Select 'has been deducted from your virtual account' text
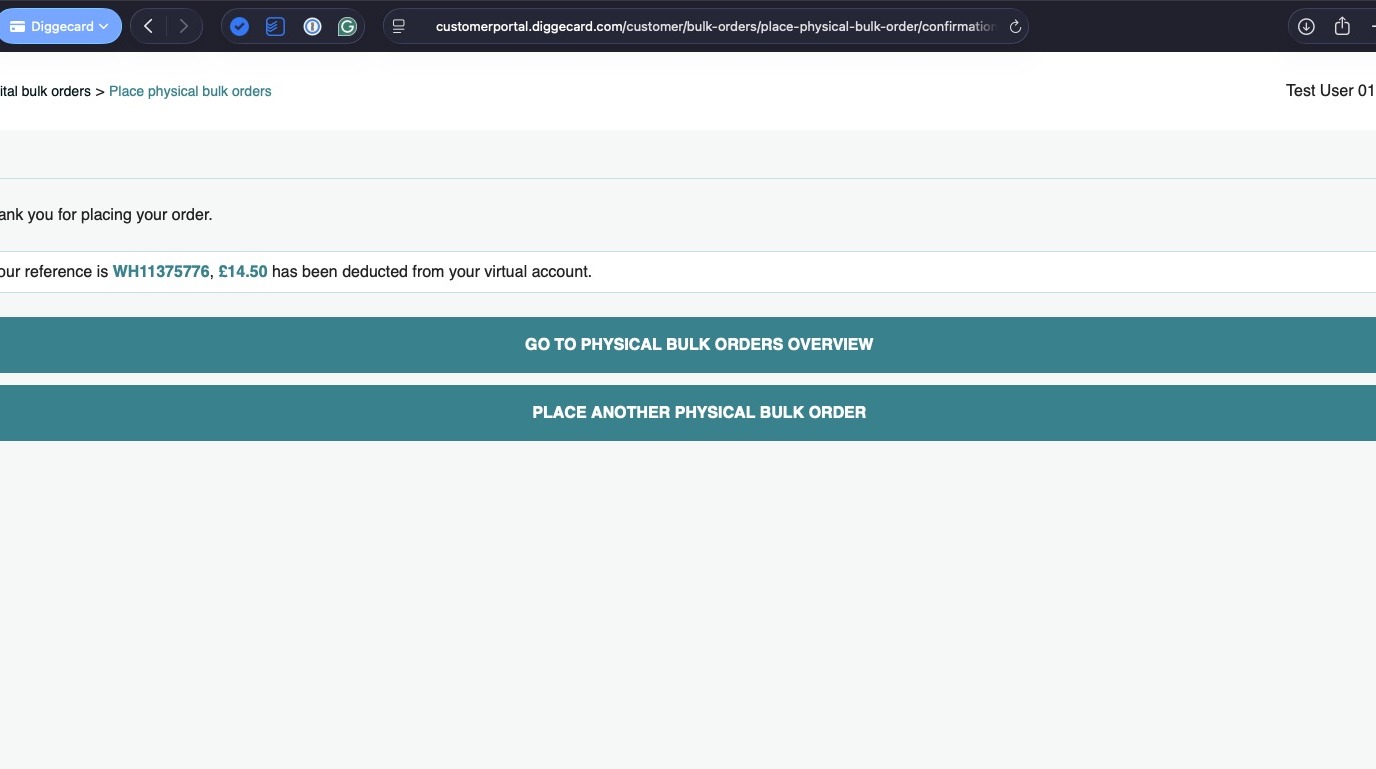The image size is (1376, 769). click(432, 271)
